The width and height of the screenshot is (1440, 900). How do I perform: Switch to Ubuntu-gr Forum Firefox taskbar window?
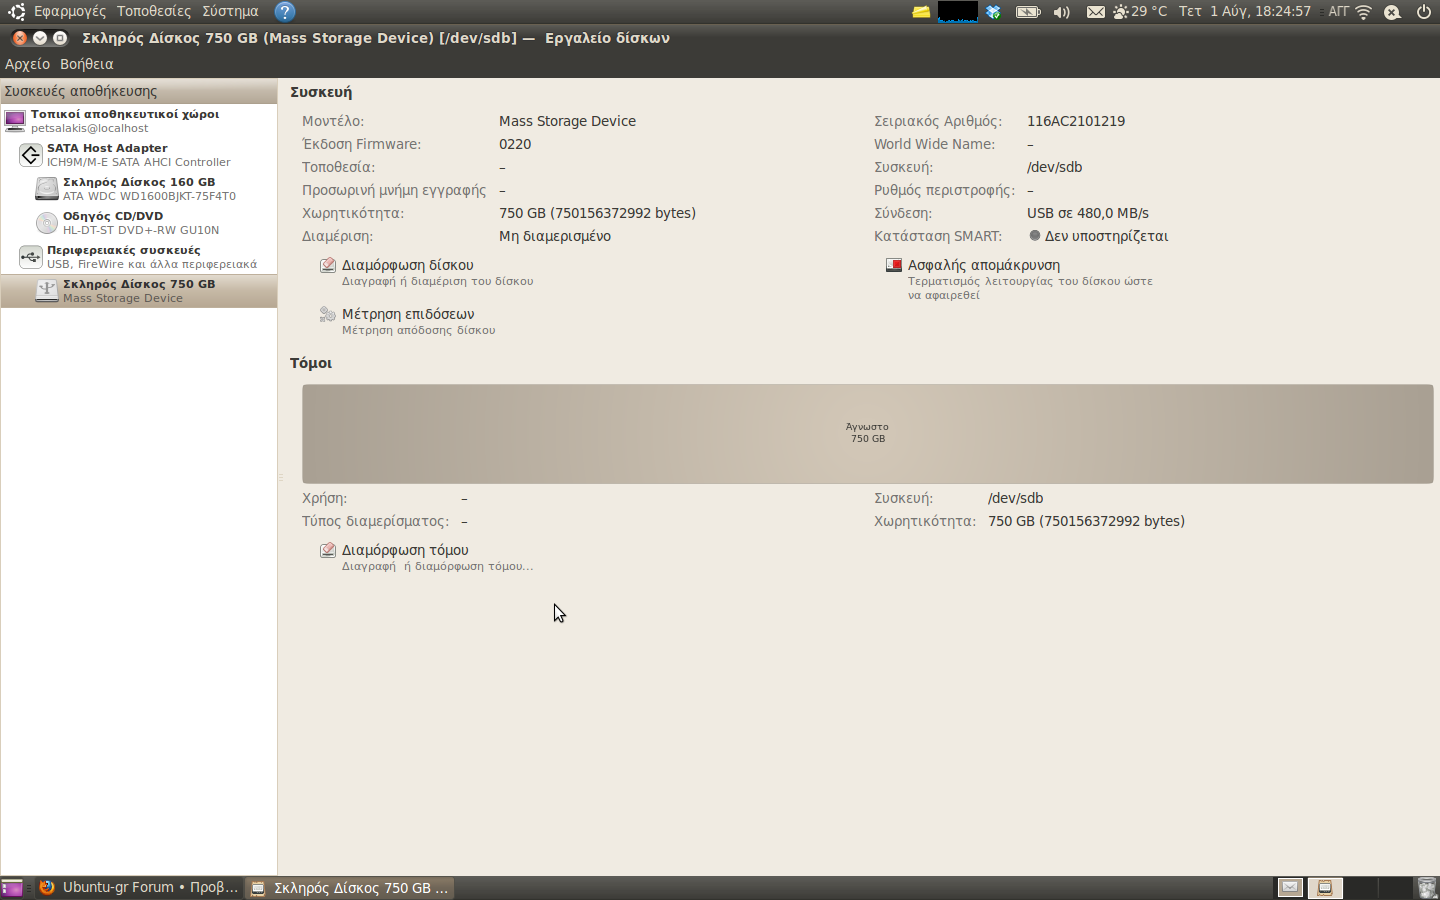(x=139, y=888)
